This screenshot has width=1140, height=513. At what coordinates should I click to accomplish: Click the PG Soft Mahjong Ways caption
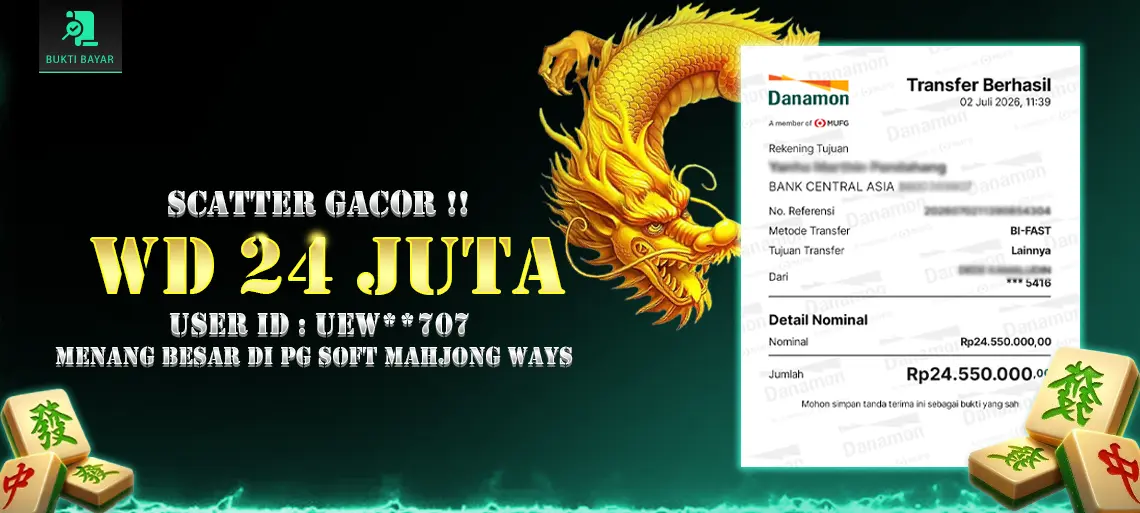(314, 356)
